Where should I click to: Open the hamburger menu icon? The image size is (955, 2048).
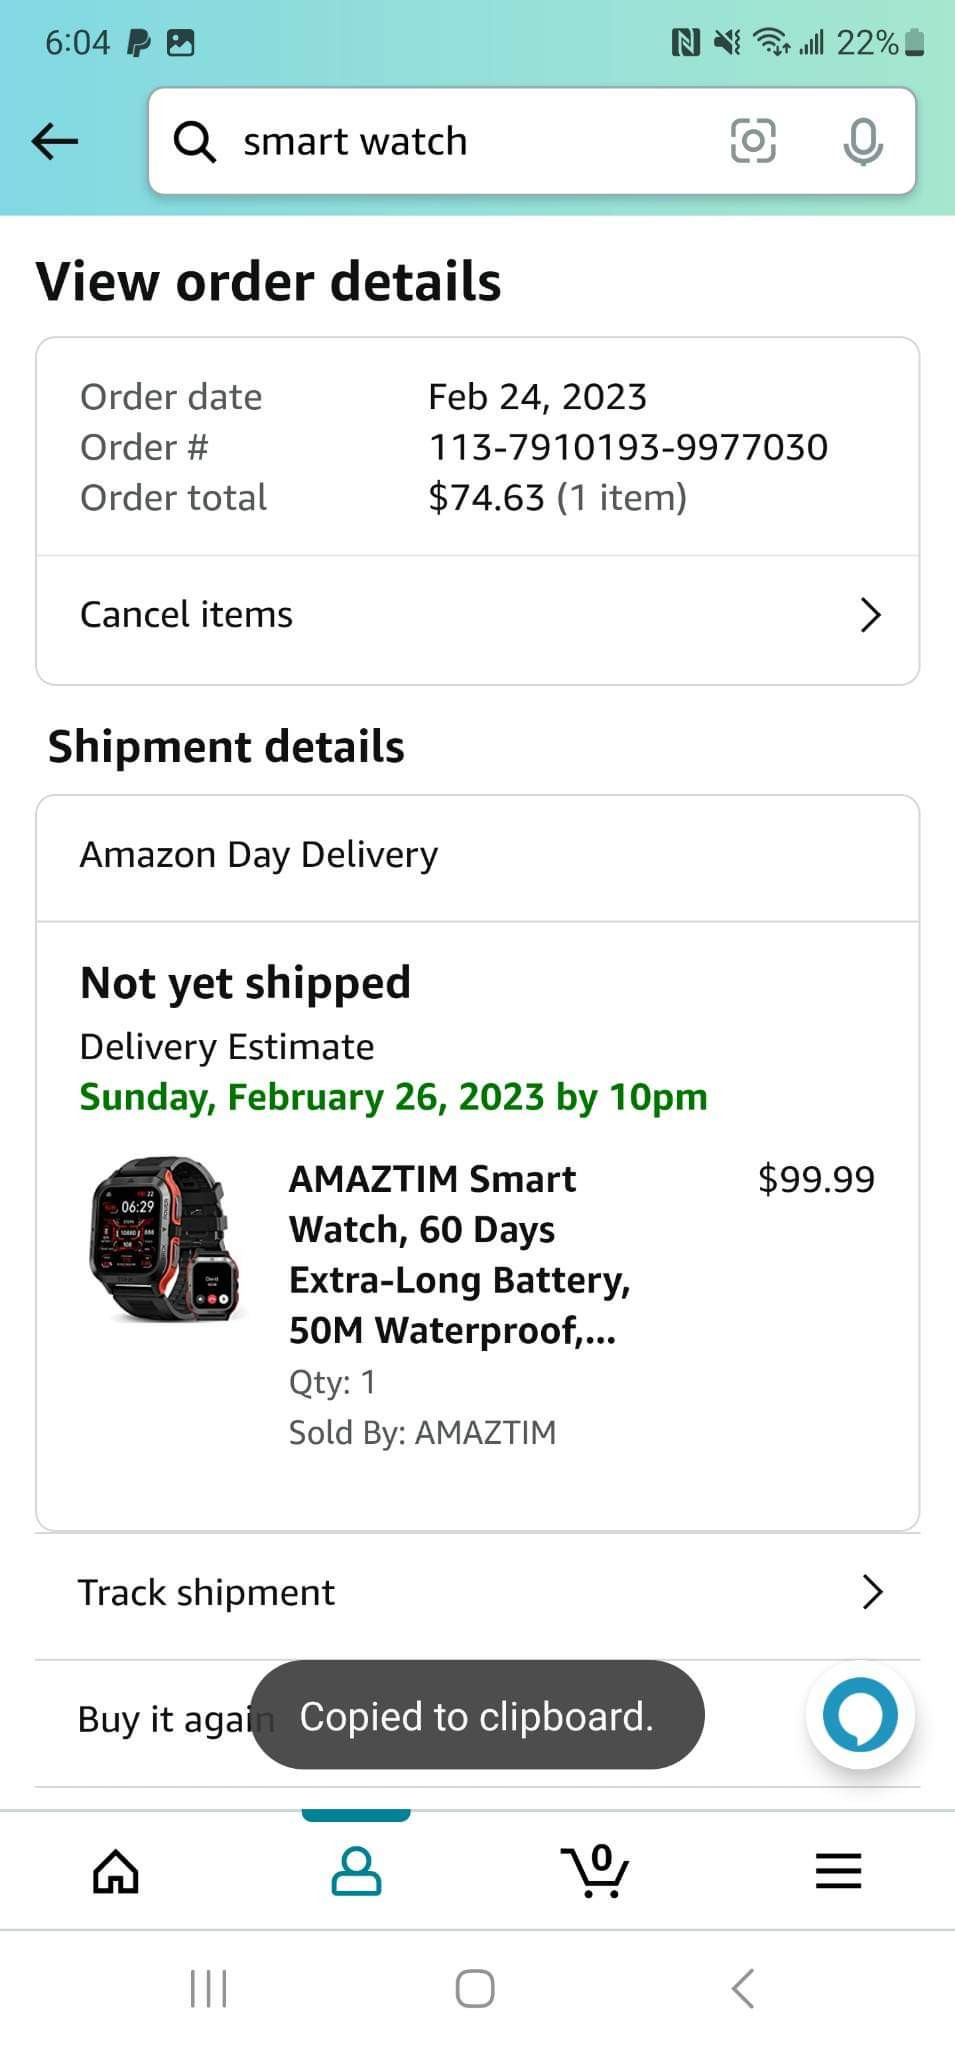pyautogui.click(x=838, y=1871)
